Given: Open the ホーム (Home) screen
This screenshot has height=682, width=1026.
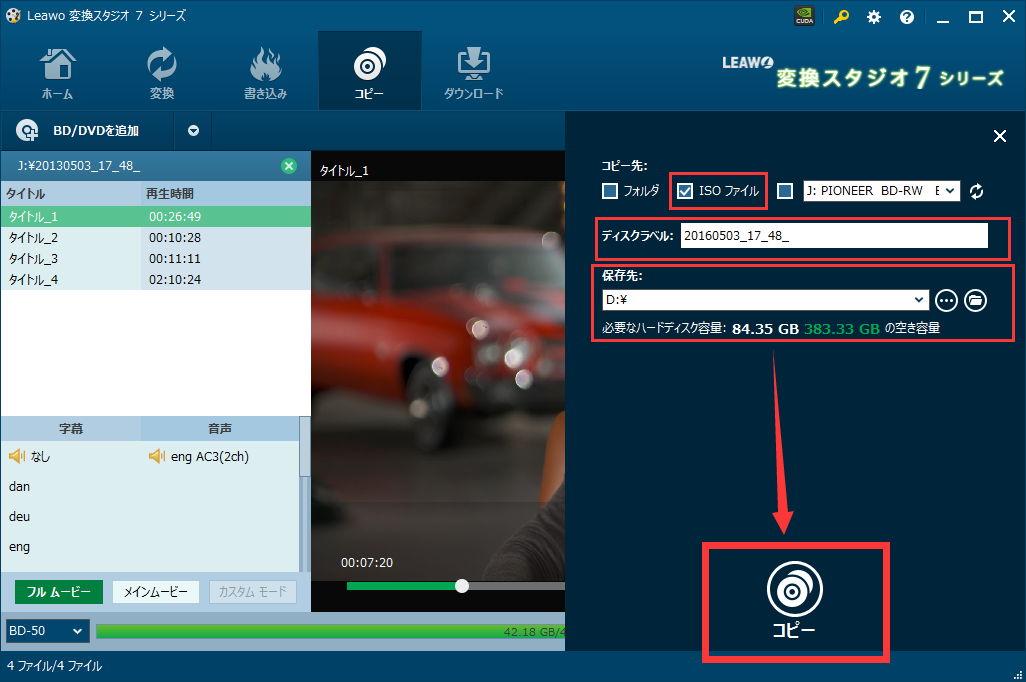Looking at the screenshot, I should pos(57,70).
